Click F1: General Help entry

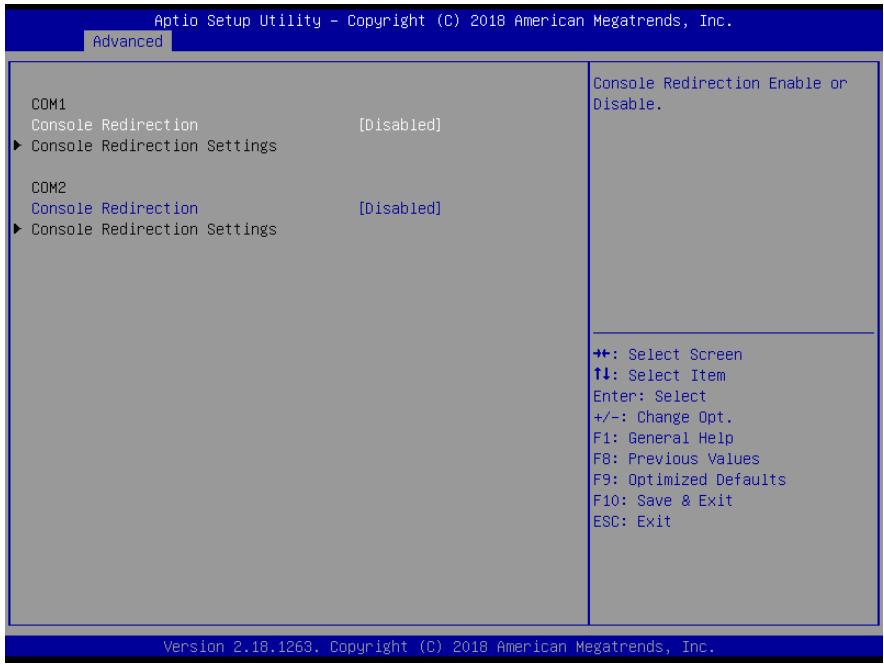663,438
